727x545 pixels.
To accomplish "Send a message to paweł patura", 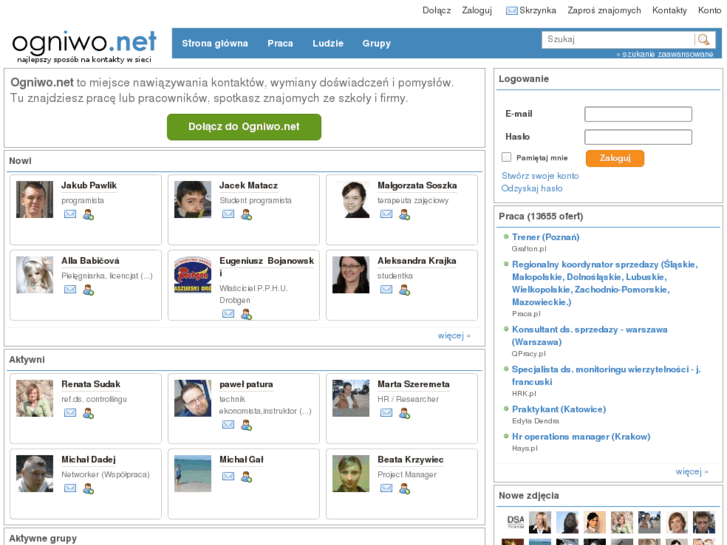I will (x=228, y=425).
